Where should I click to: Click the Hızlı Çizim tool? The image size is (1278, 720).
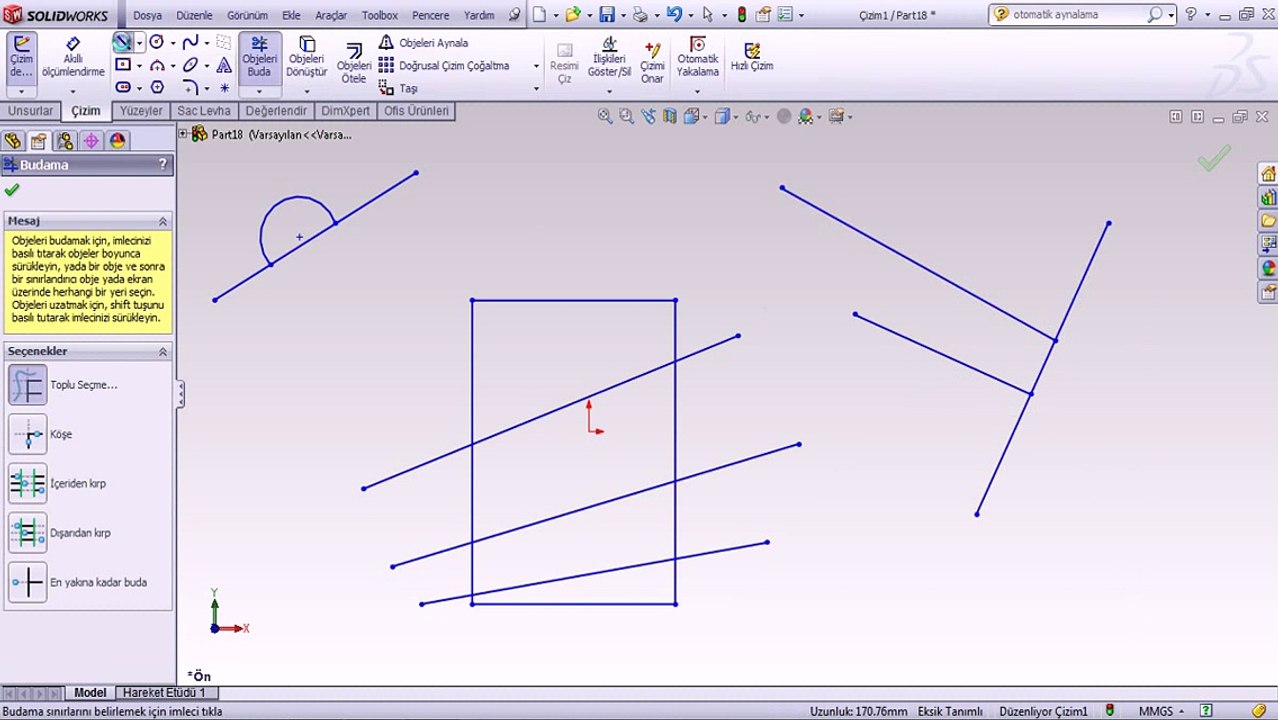(x=752, y=57)
